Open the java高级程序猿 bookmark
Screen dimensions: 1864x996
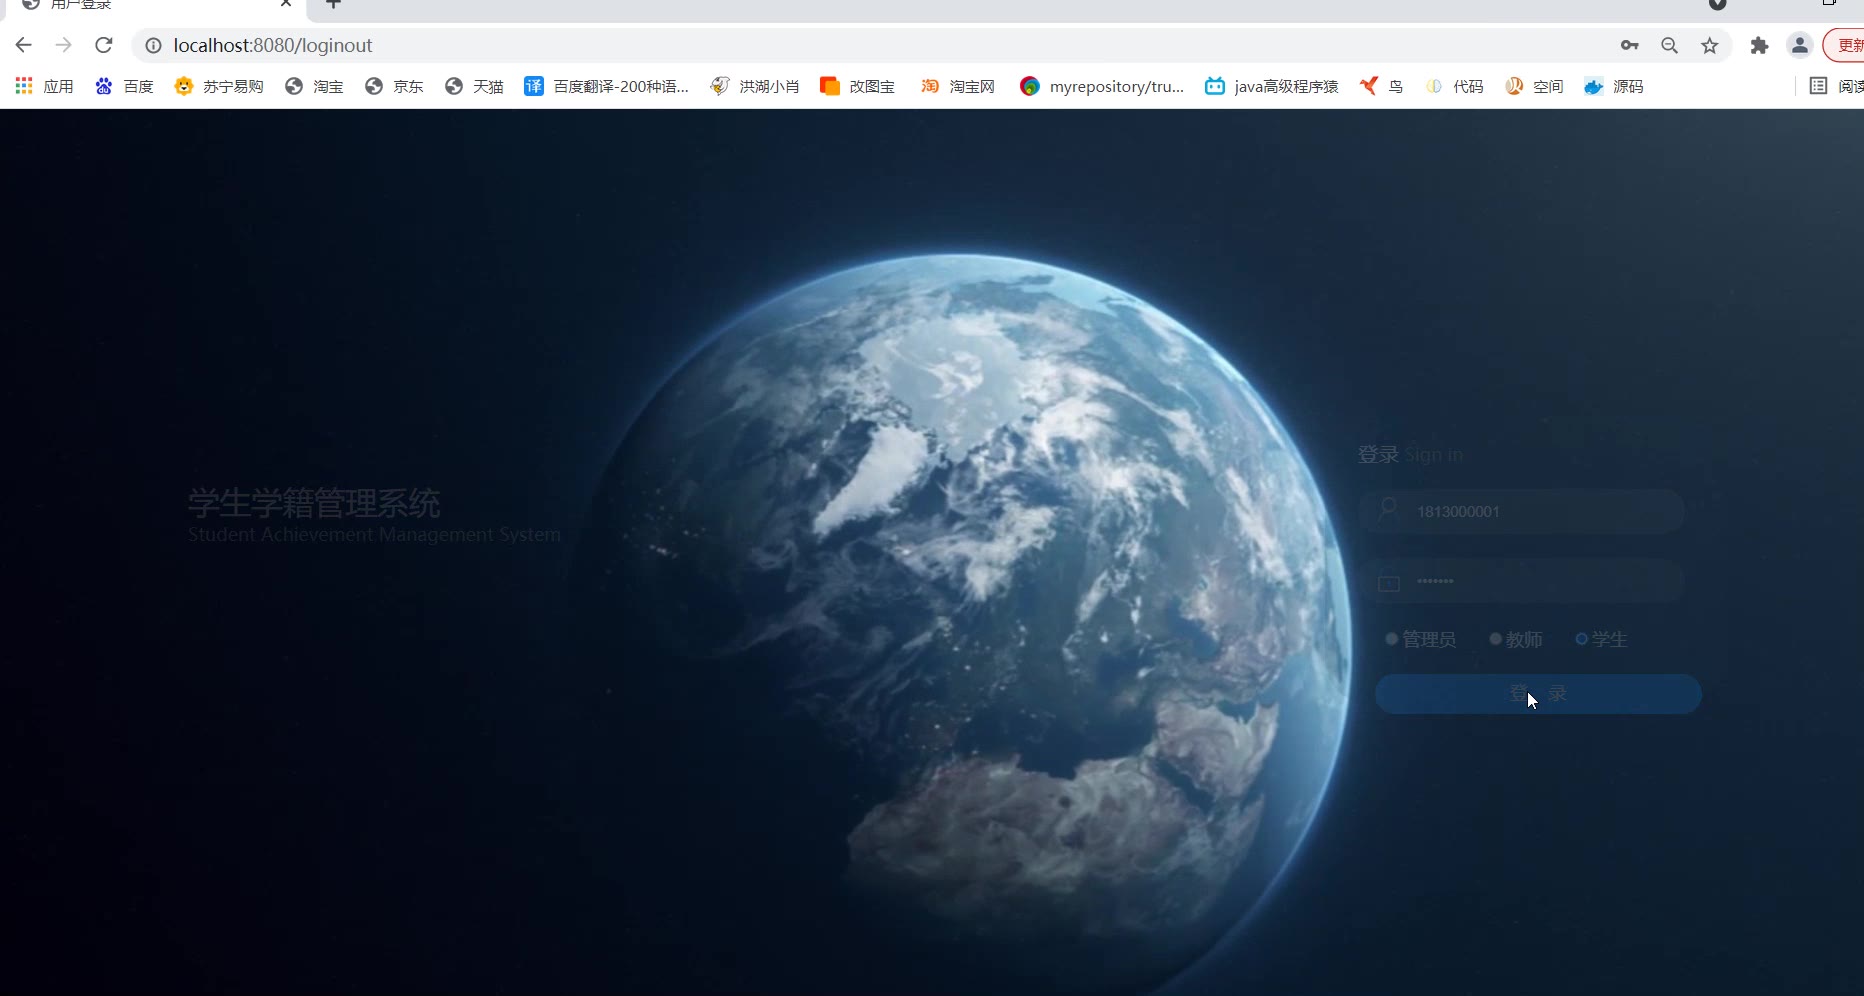pos(1272,86)
